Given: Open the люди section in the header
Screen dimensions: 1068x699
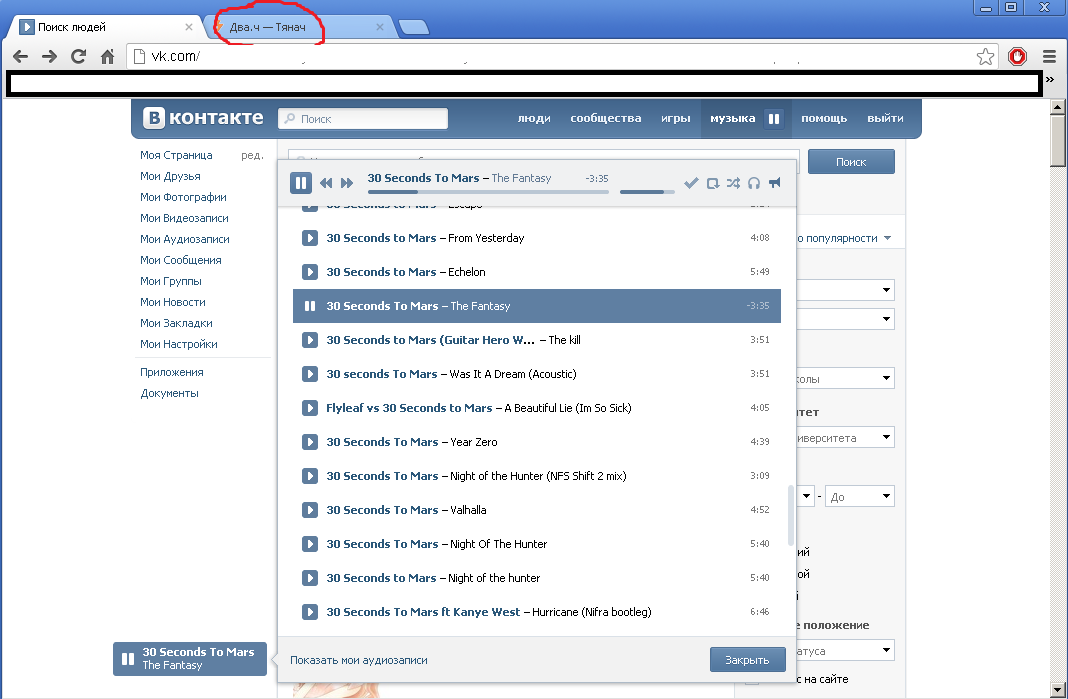Looking at the screenshot, I should click(534, 119).
